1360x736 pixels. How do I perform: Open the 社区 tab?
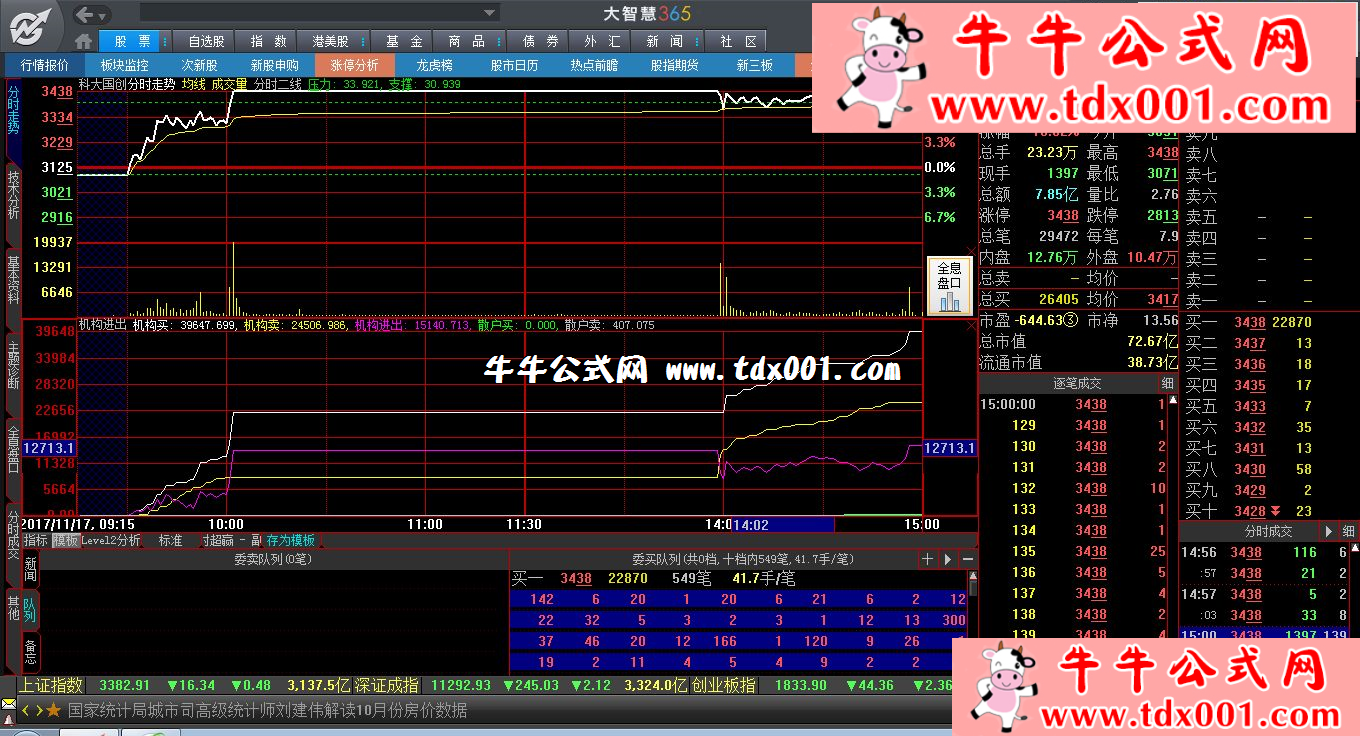tap(738, 41)
